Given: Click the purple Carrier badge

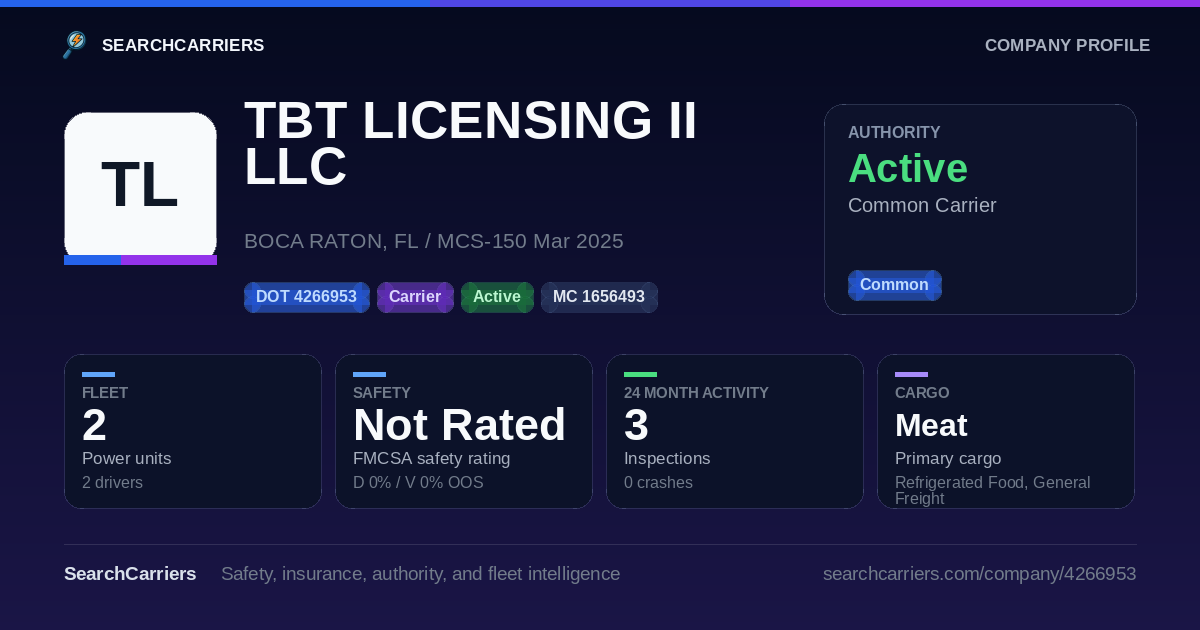Looking at the screenshot, I should coord(415,297).
